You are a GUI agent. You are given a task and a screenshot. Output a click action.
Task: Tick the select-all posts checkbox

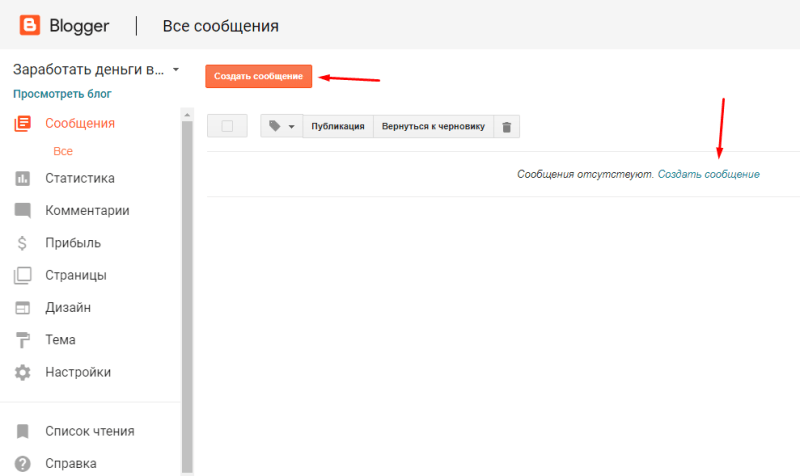[x=227, y=126]
